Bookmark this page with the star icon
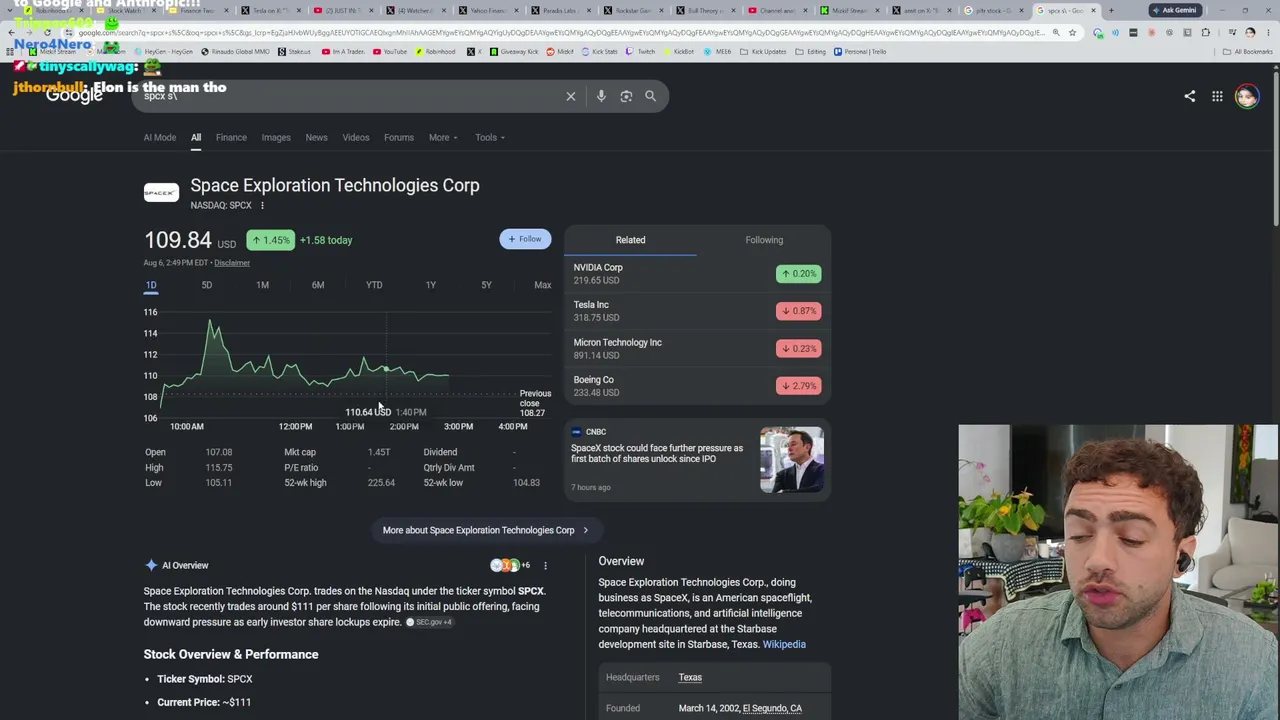1280x720 pixels. coord(1072,33)
